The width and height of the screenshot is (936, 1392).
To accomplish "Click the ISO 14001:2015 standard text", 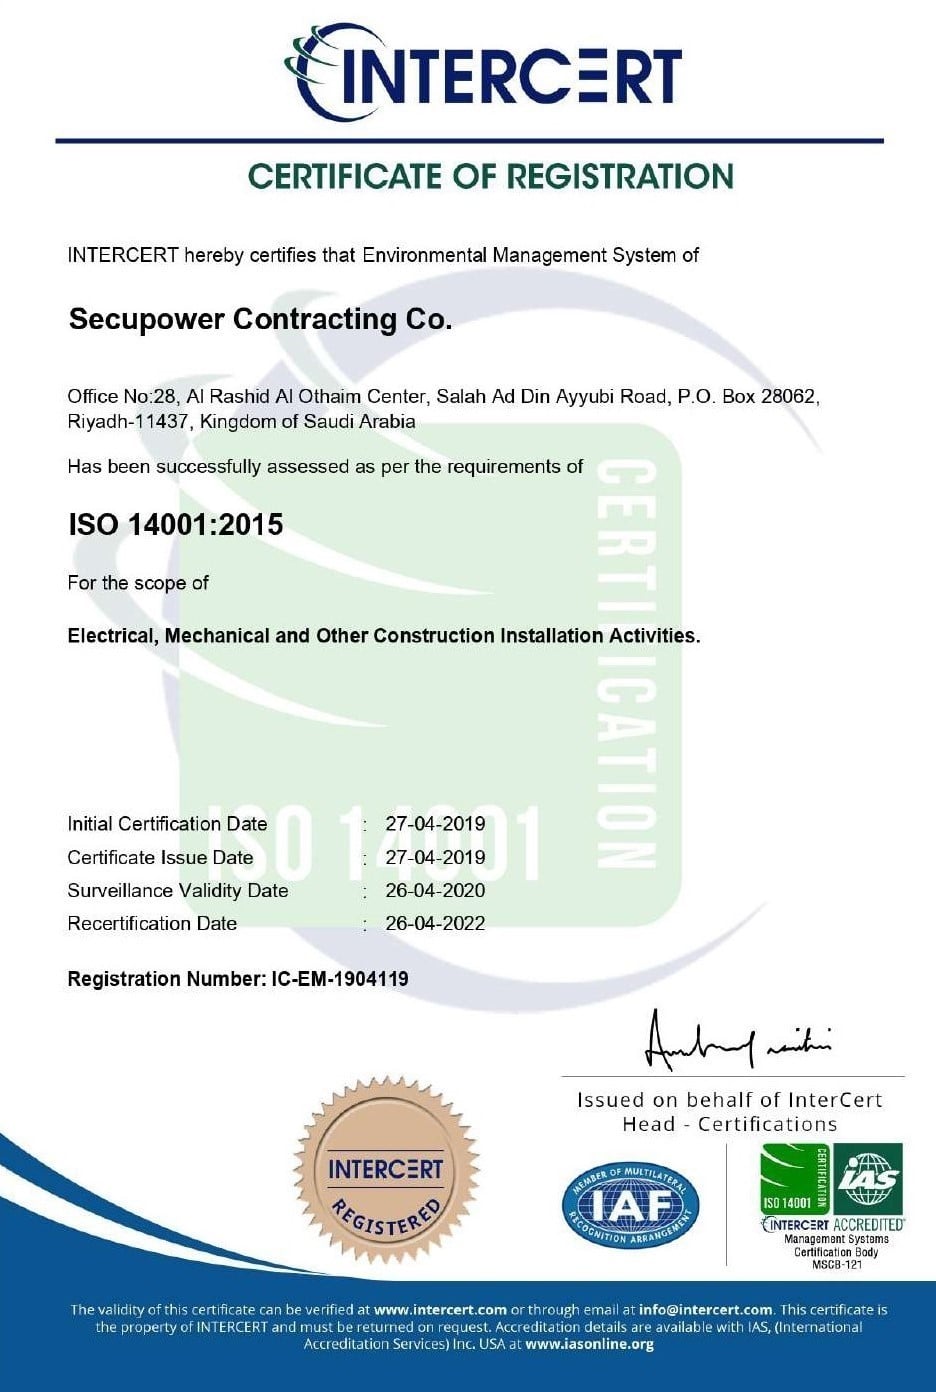I will point(176,524).
